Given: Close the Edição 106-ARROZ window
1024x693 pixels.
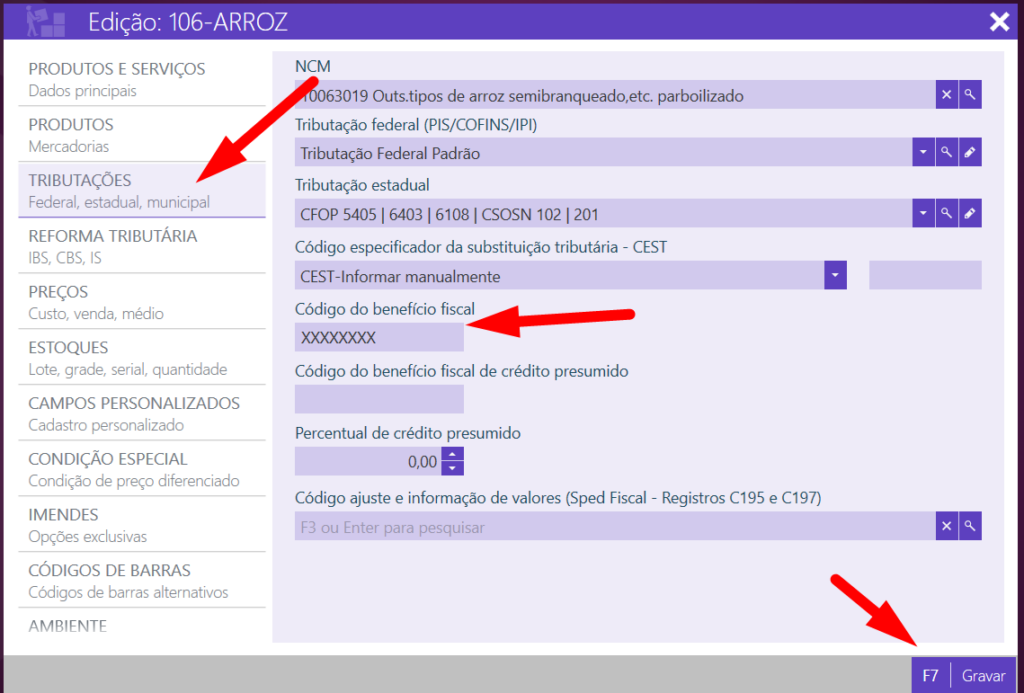Looking at the screenshot, I should [998, 22].
